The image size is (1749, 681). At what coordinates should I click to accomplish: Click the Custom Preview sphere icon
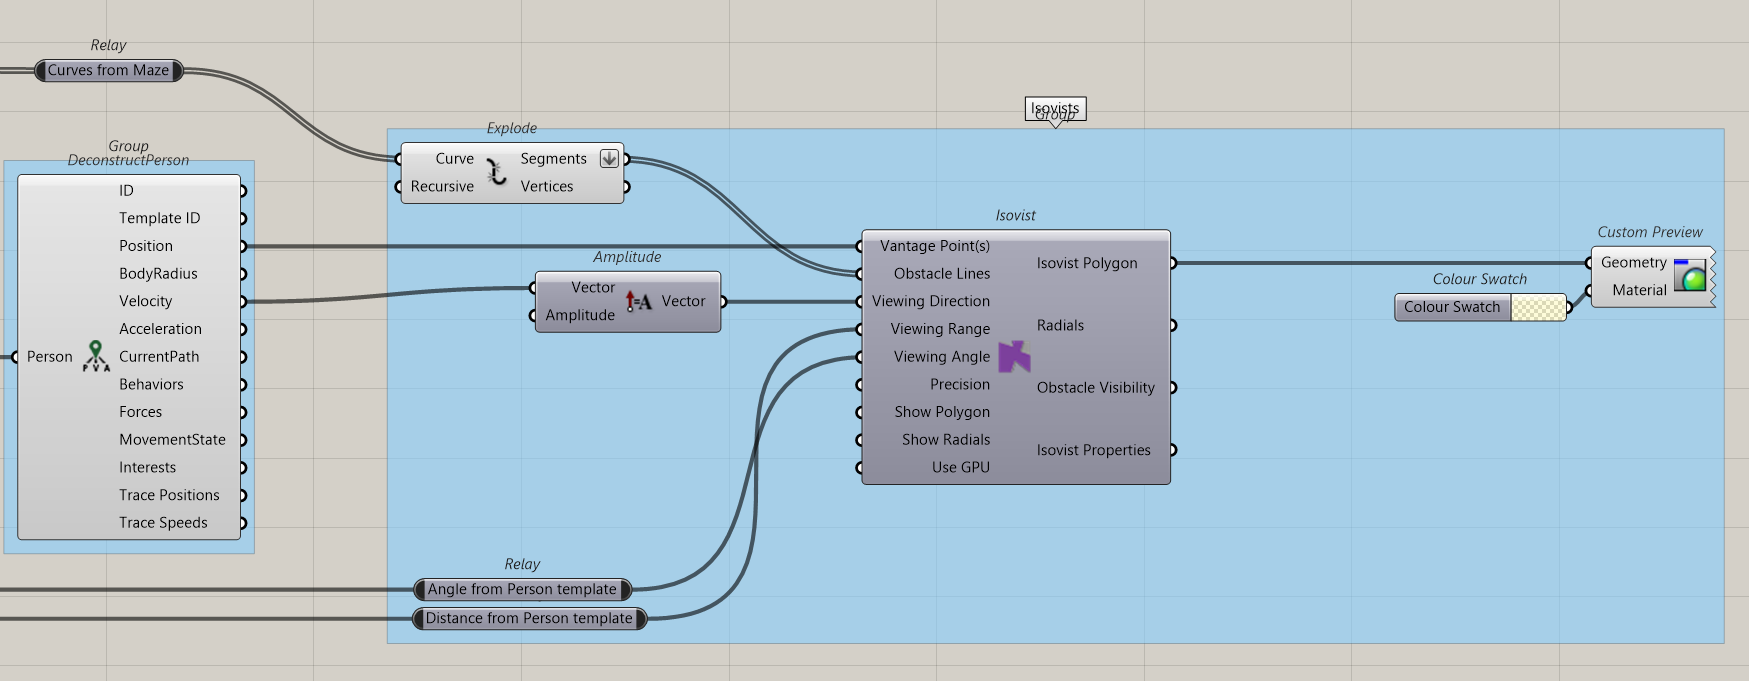1690,275
